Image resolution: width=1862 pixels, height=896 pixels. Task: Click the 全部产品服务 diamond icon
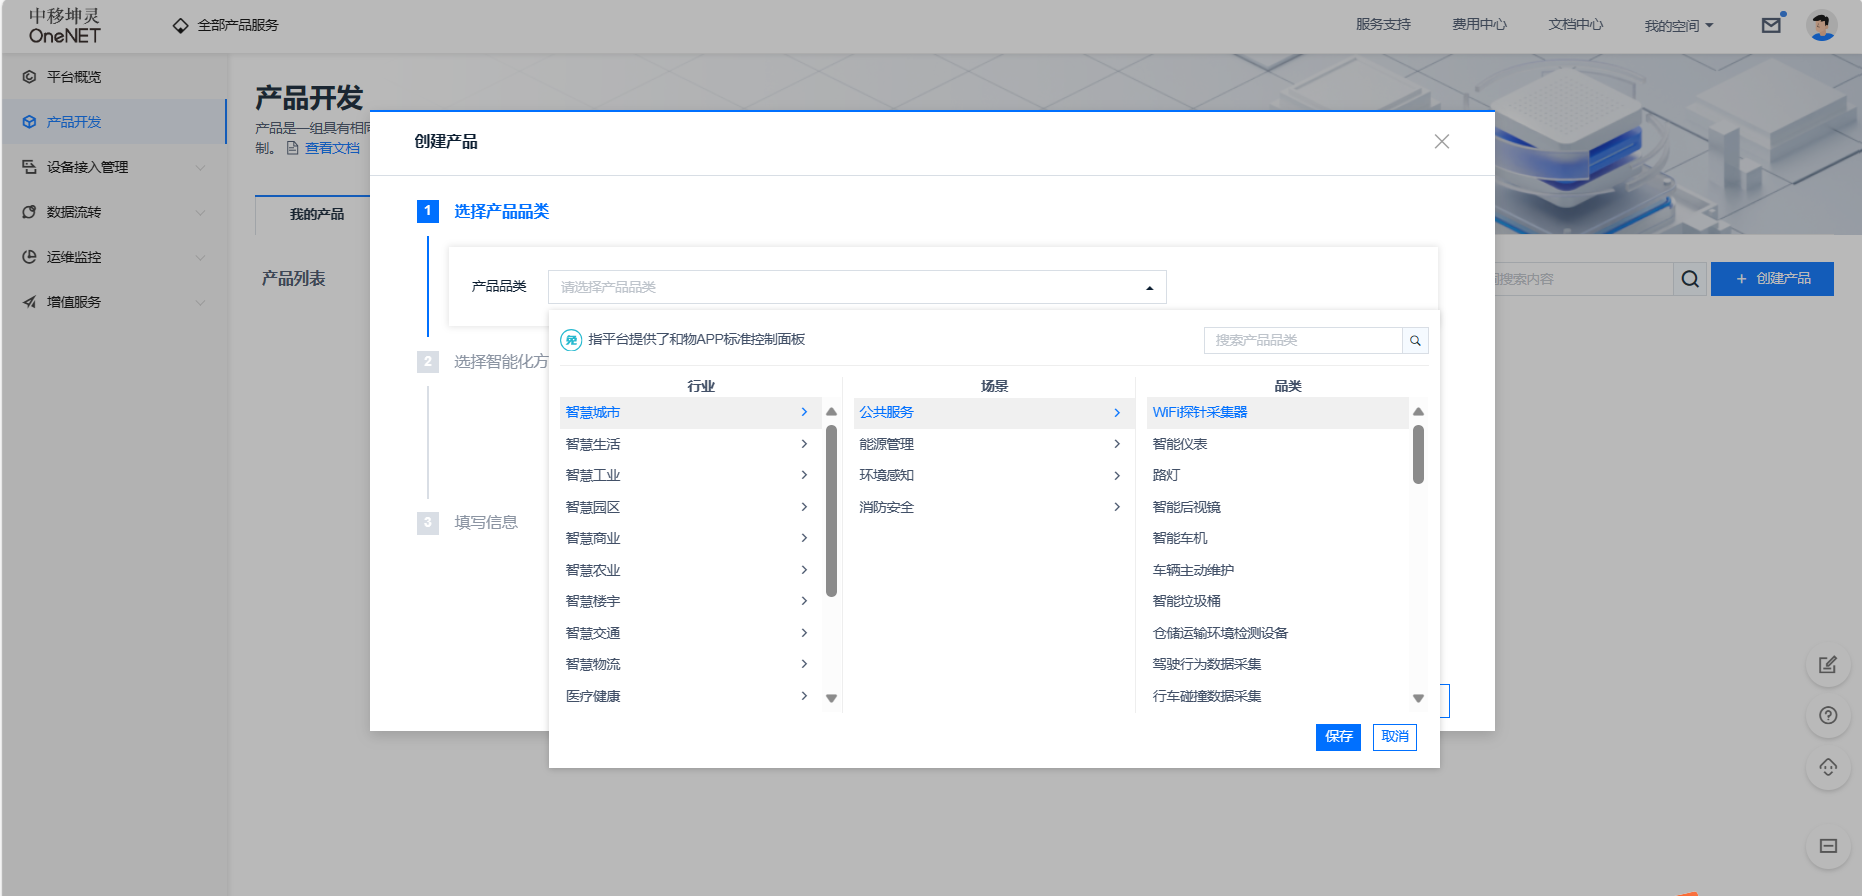pos(180,25)
